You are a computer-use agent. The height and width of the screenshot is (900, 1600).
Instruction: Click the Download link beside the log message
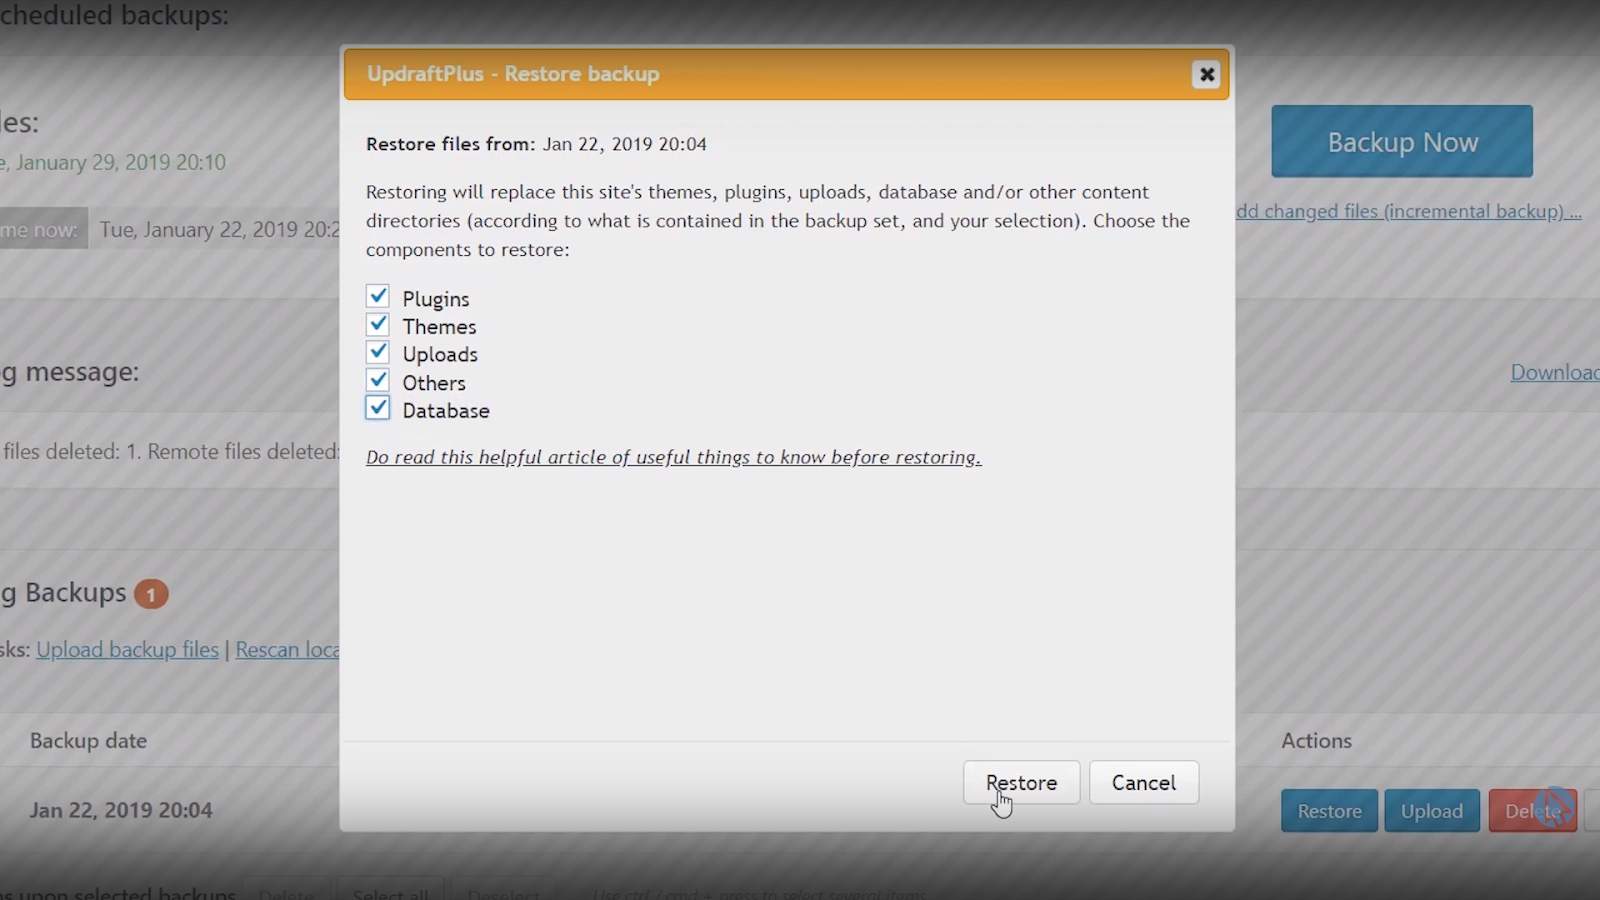1555,372
